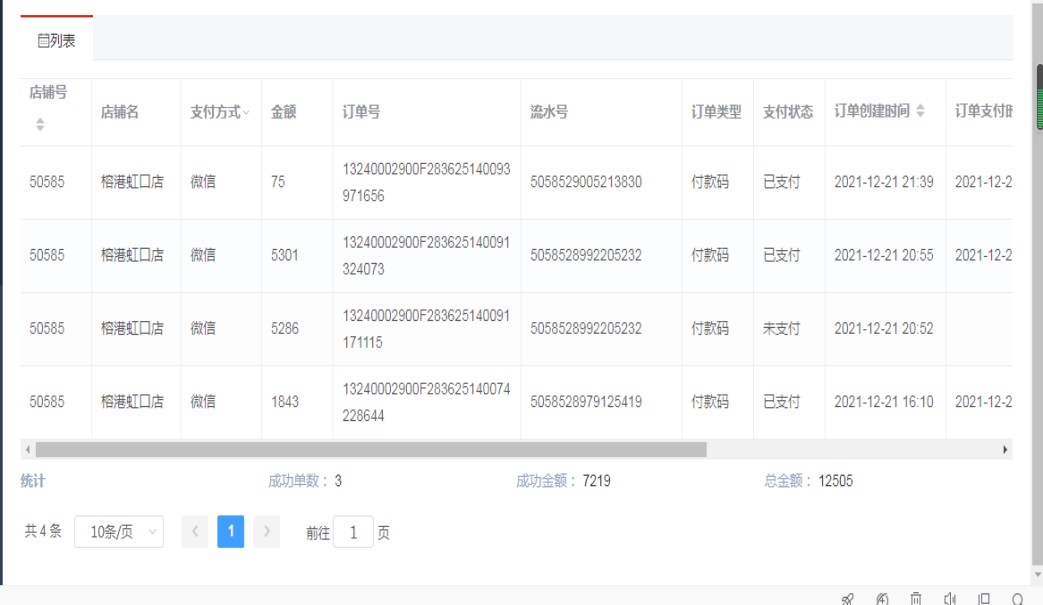
Task: Open the 10条/页 page size dropdown
Action: point(118,532)
